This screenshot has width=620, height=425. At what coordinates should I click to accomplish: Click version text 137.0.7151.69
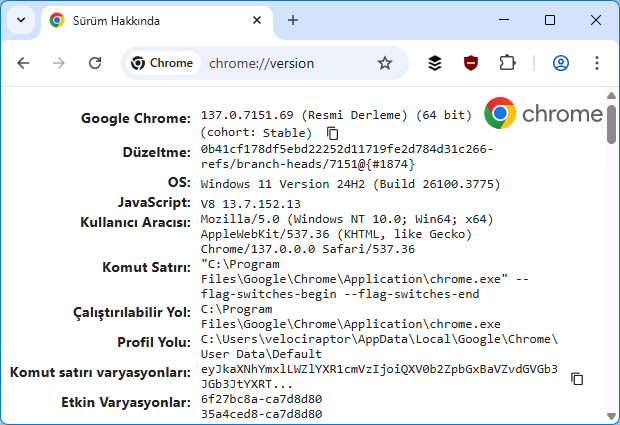click(247, 115)
